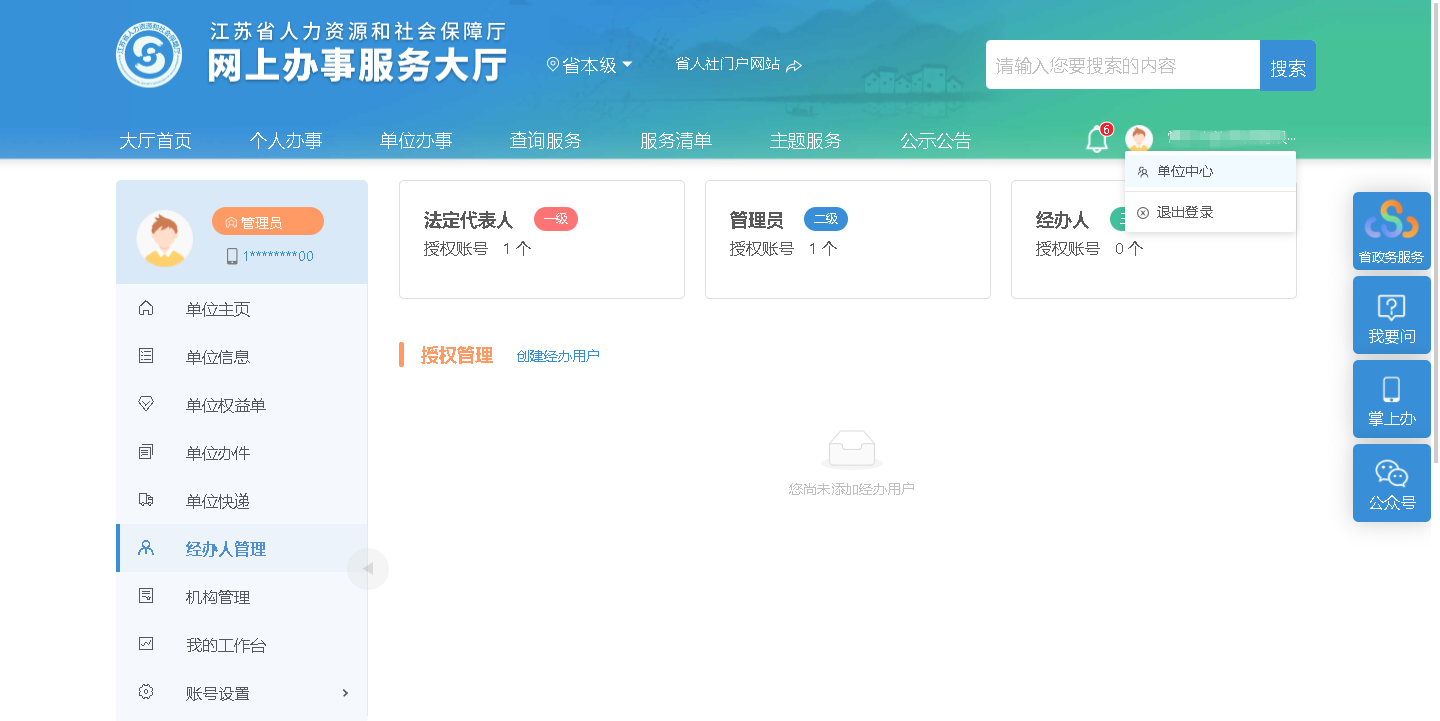This screenshot has width=1440, height=721.
Task: Go to 单位办事 navigation tab
Action: click(416, 141)
